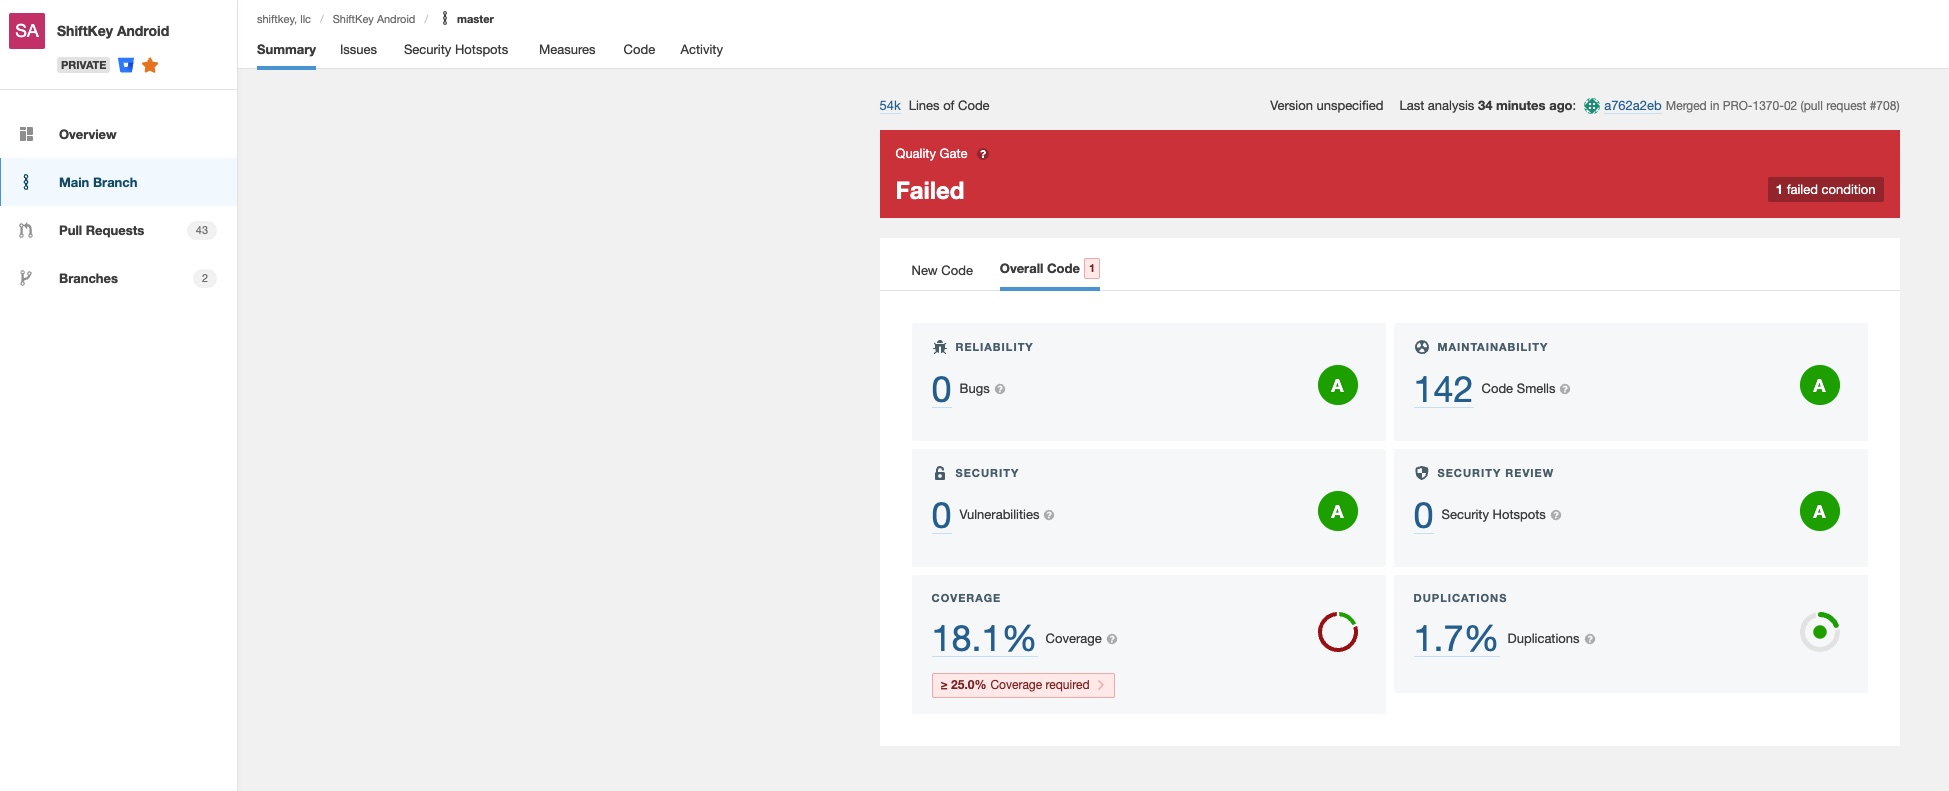Click the Quality Gate help question mark
The height and width of the screenshot is (791, 1949).
(983, 154)
